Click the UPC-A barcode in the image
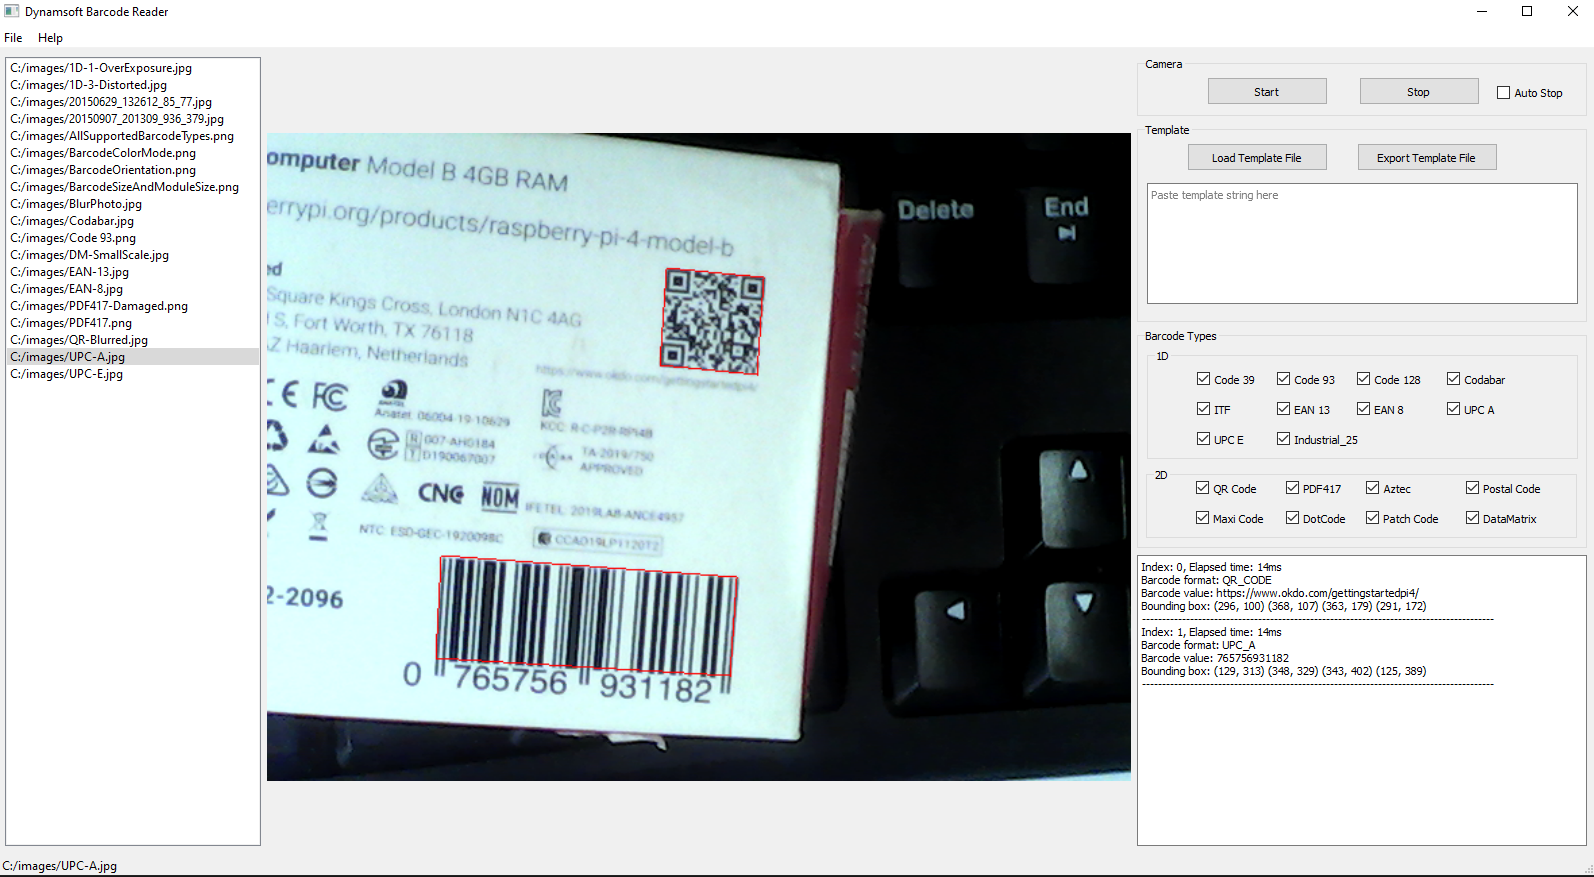 click(x=587, y=616)
